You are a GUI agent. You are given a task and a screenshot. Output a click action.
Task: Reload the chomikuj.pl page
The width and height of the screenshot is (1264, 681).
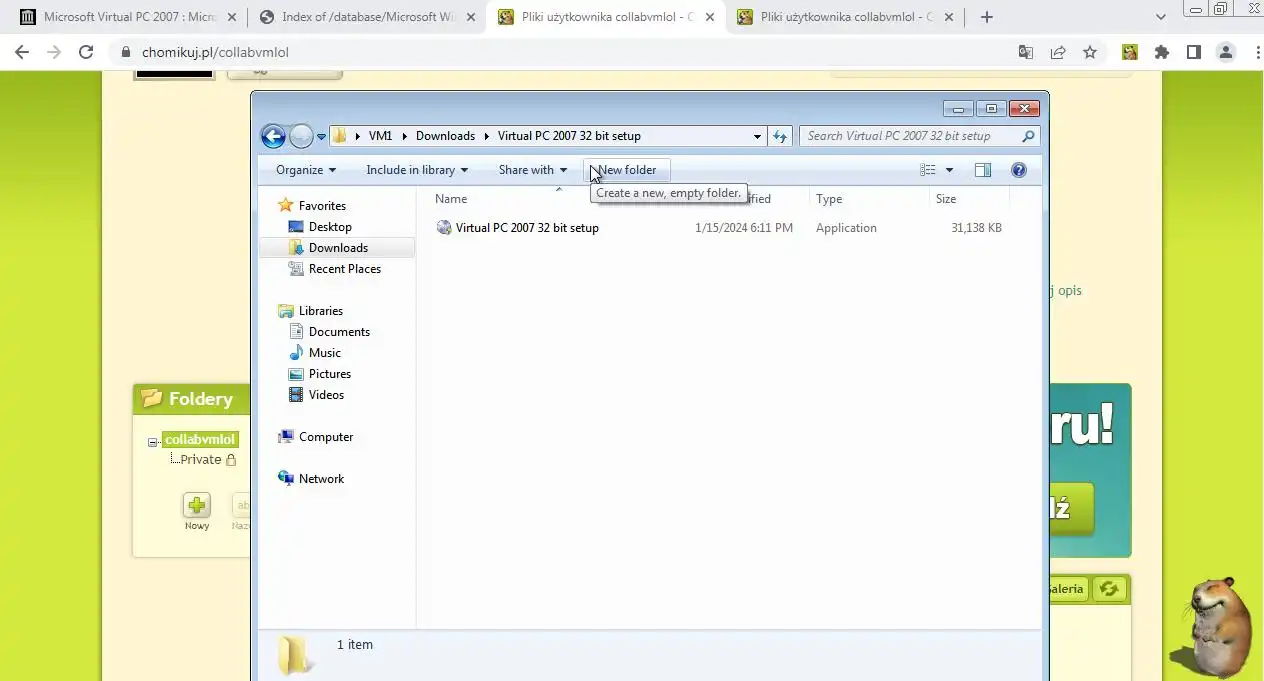(86, 52)
